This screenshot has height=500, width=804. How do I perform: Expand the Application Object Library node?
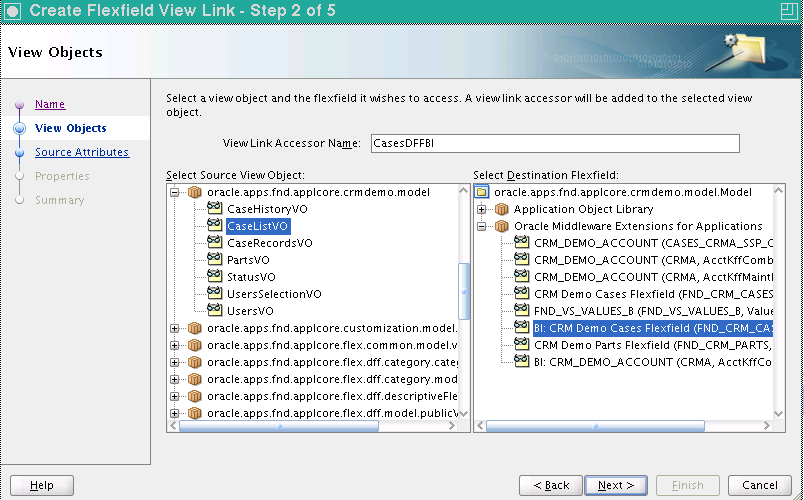coord(481,209)
